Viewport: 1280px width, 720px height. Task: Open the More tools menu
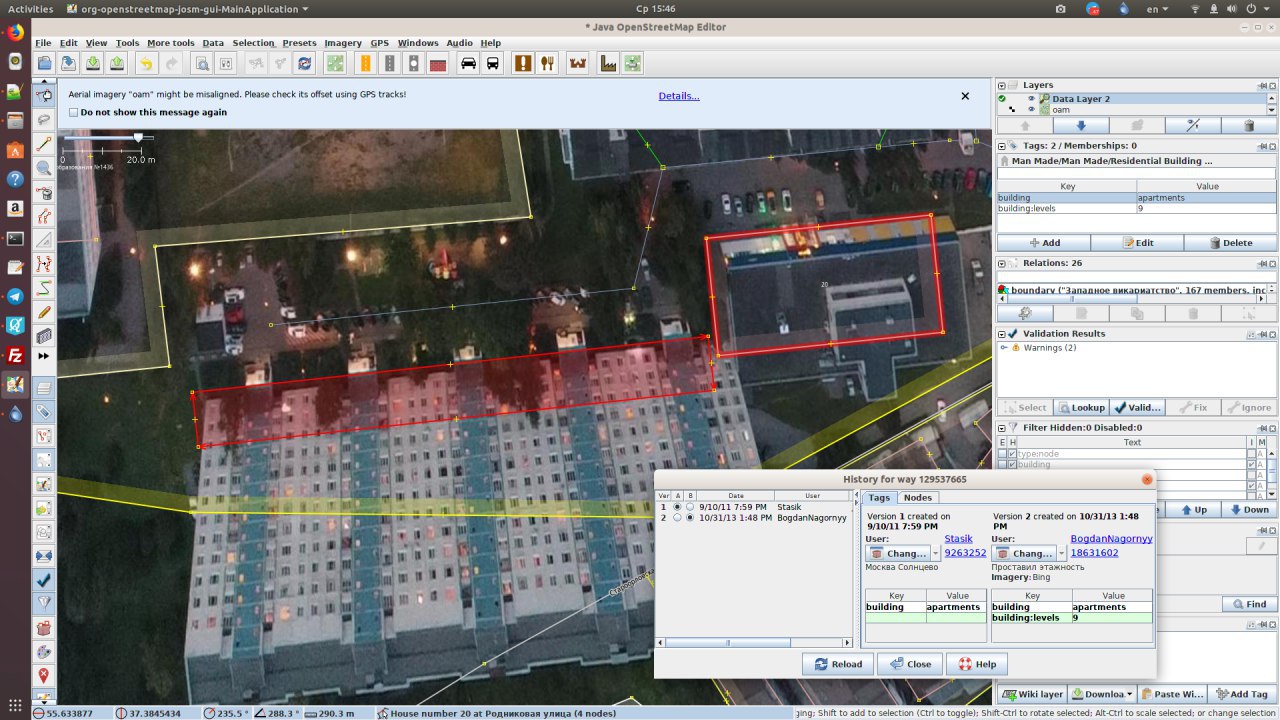[170, 43]
